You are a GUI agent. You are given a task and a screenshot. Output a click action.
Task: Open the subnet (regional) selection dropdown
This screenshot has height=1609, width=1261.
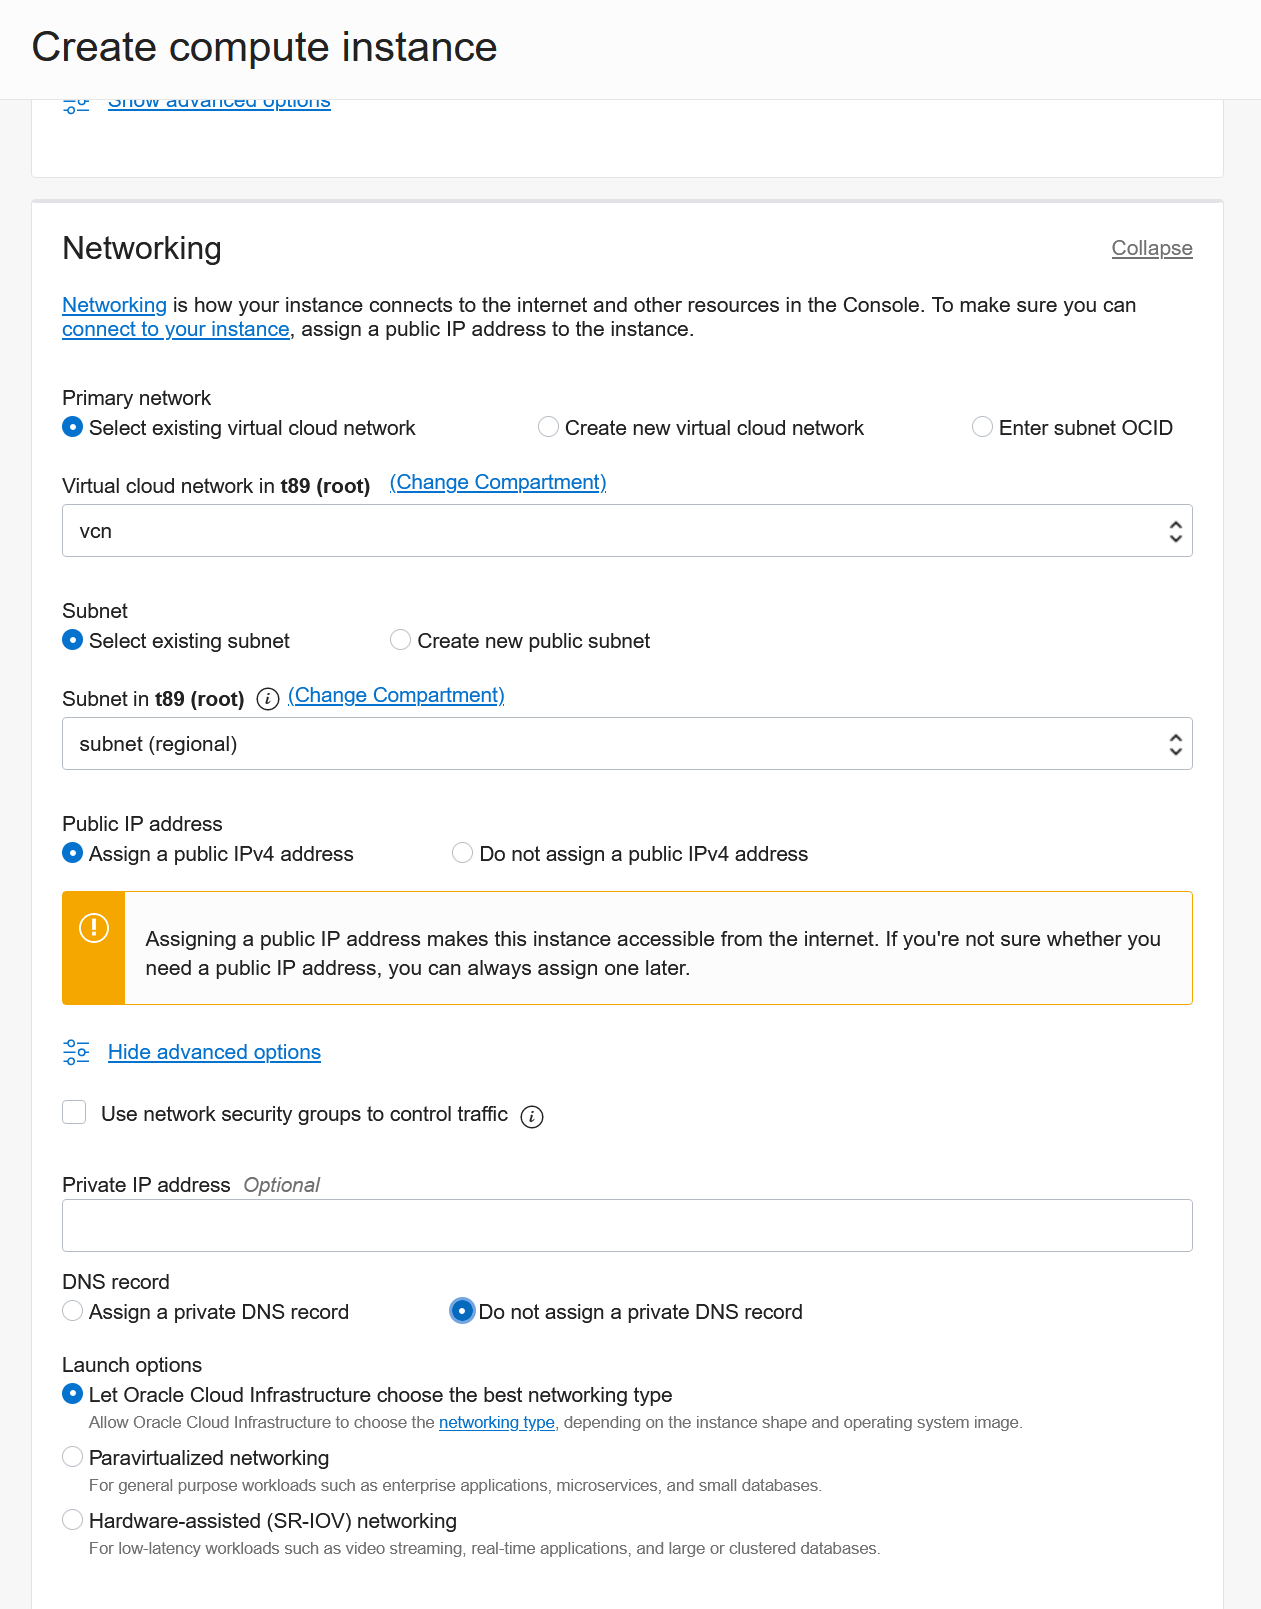(x=1176, y=743)
